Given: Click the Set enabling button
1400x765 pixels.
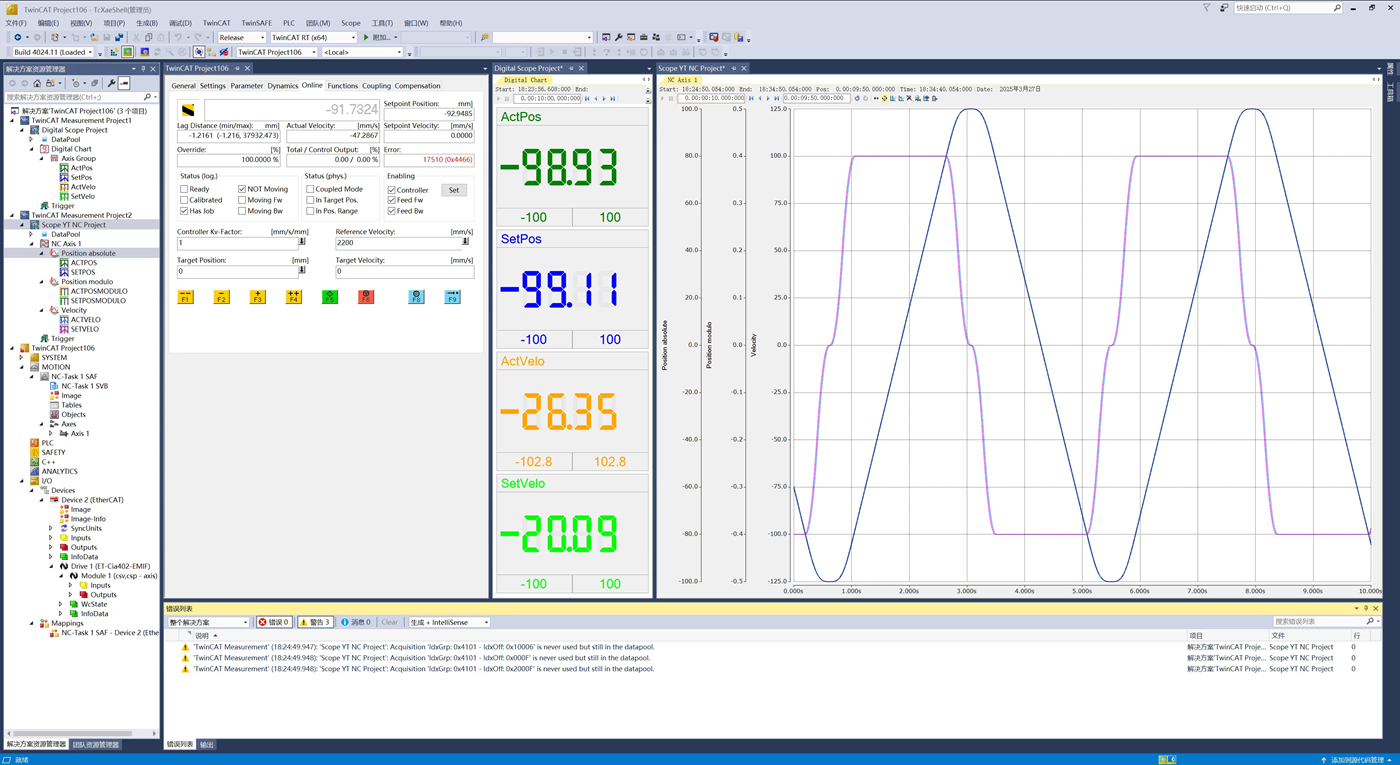Looking at the screenshot, I should (454, 190).
